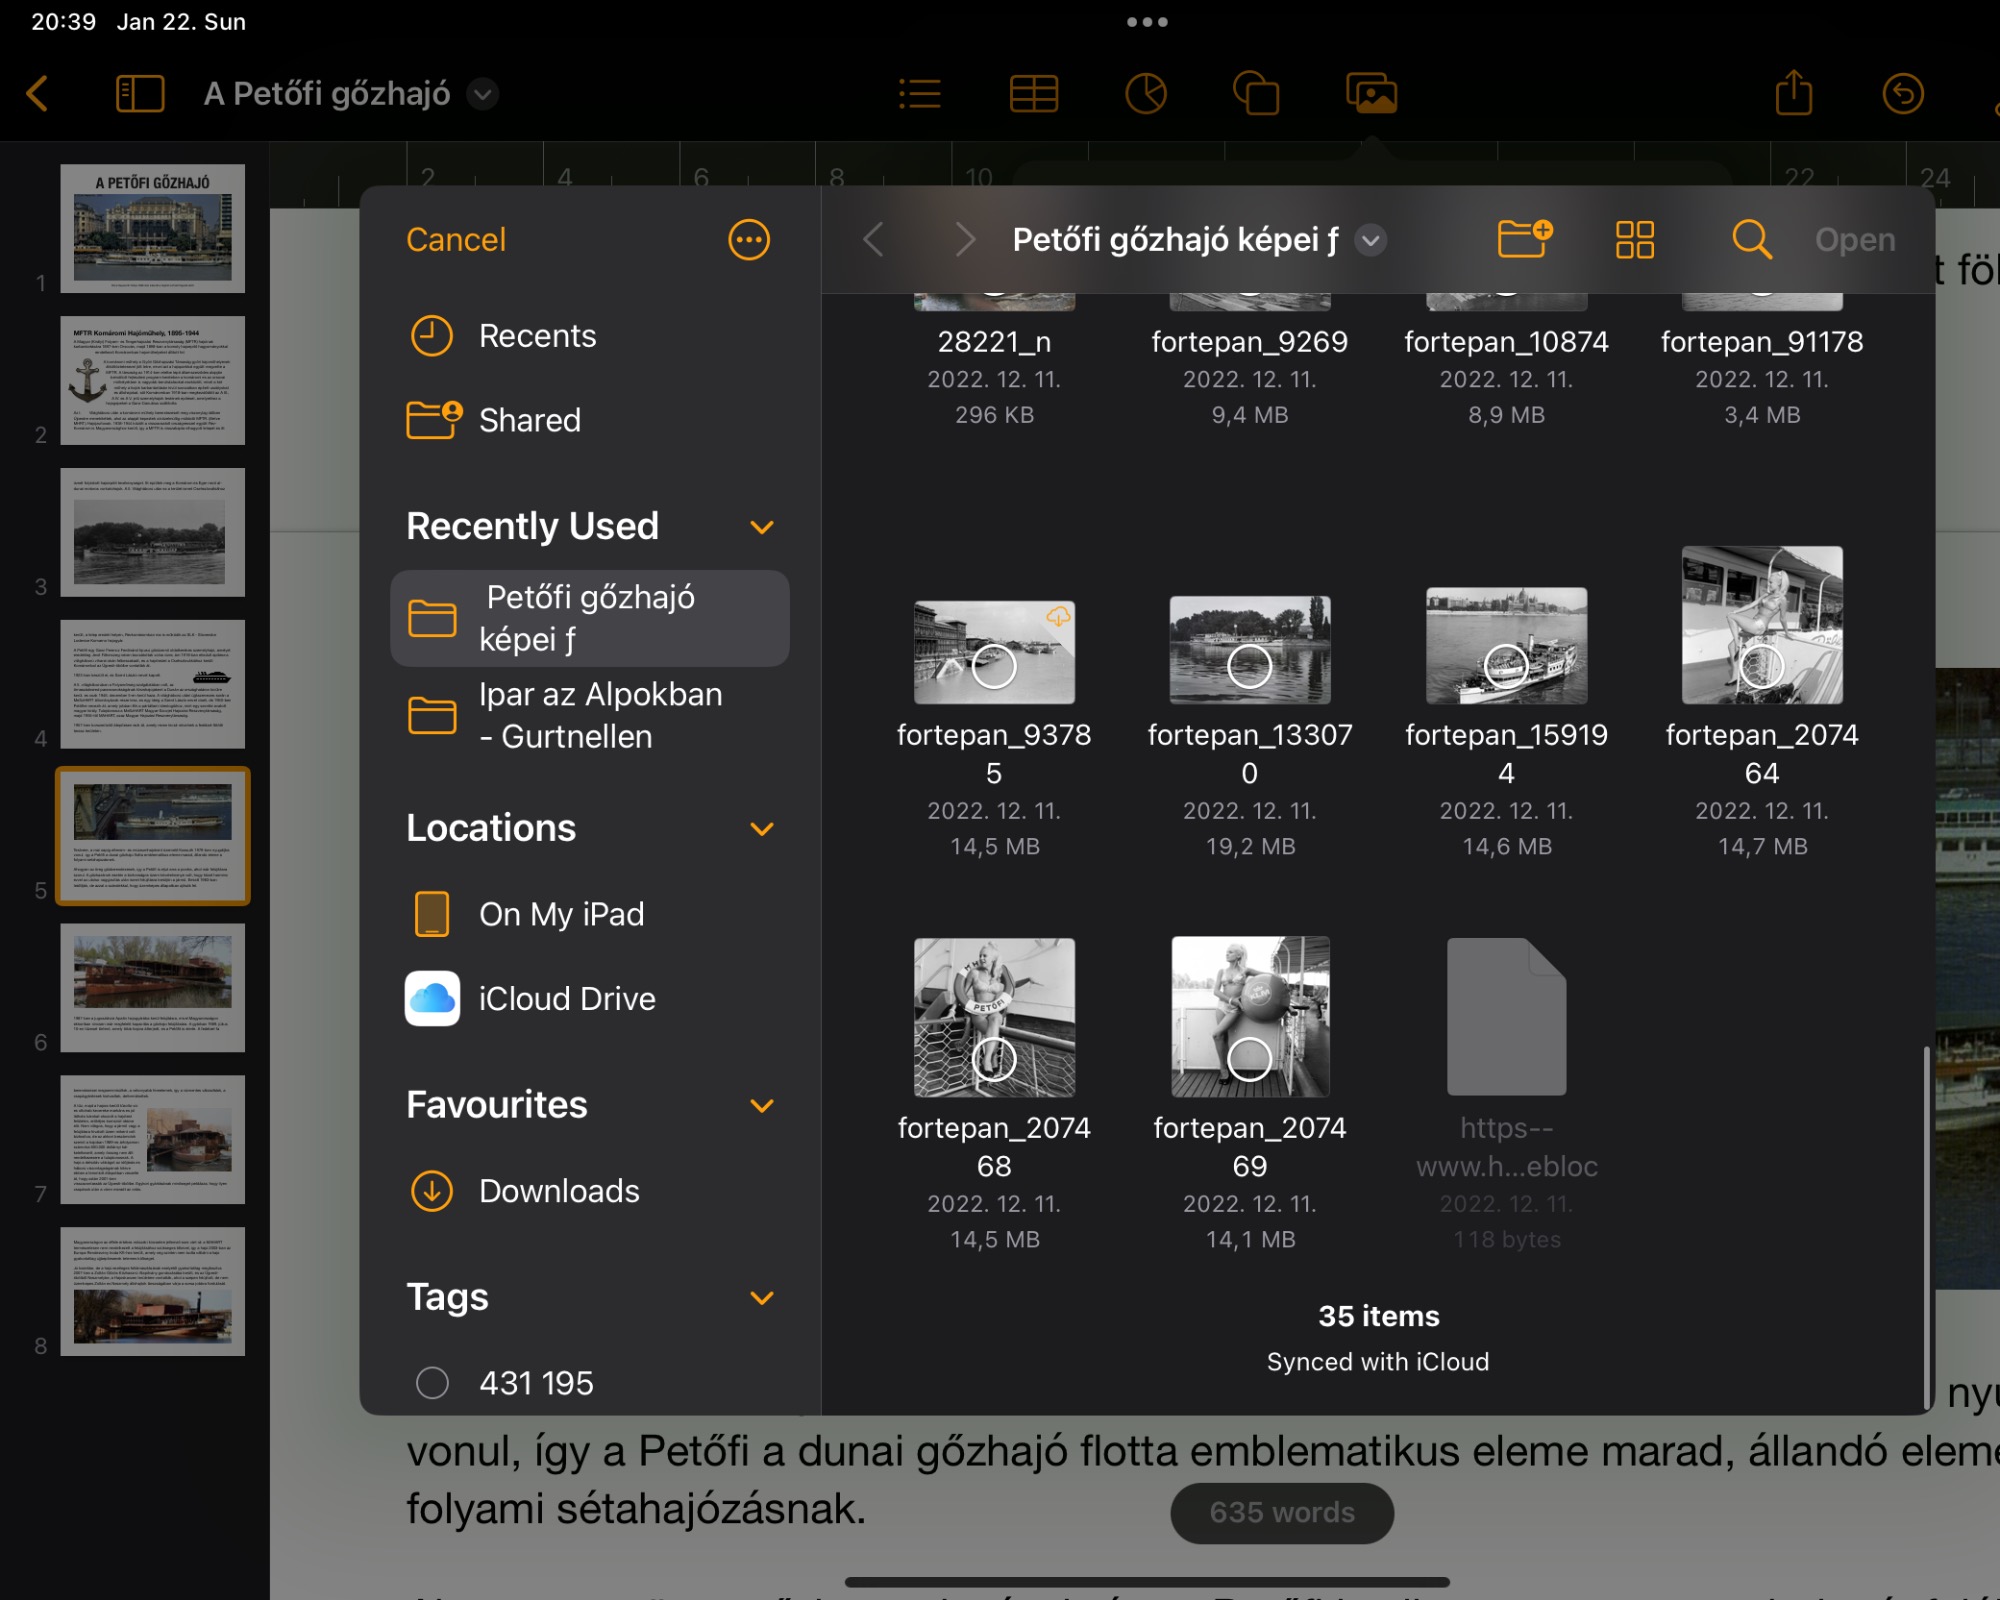Toggle the sidebar view options icon
The image size is (2000, 1600).
click(x=140, y=94)
